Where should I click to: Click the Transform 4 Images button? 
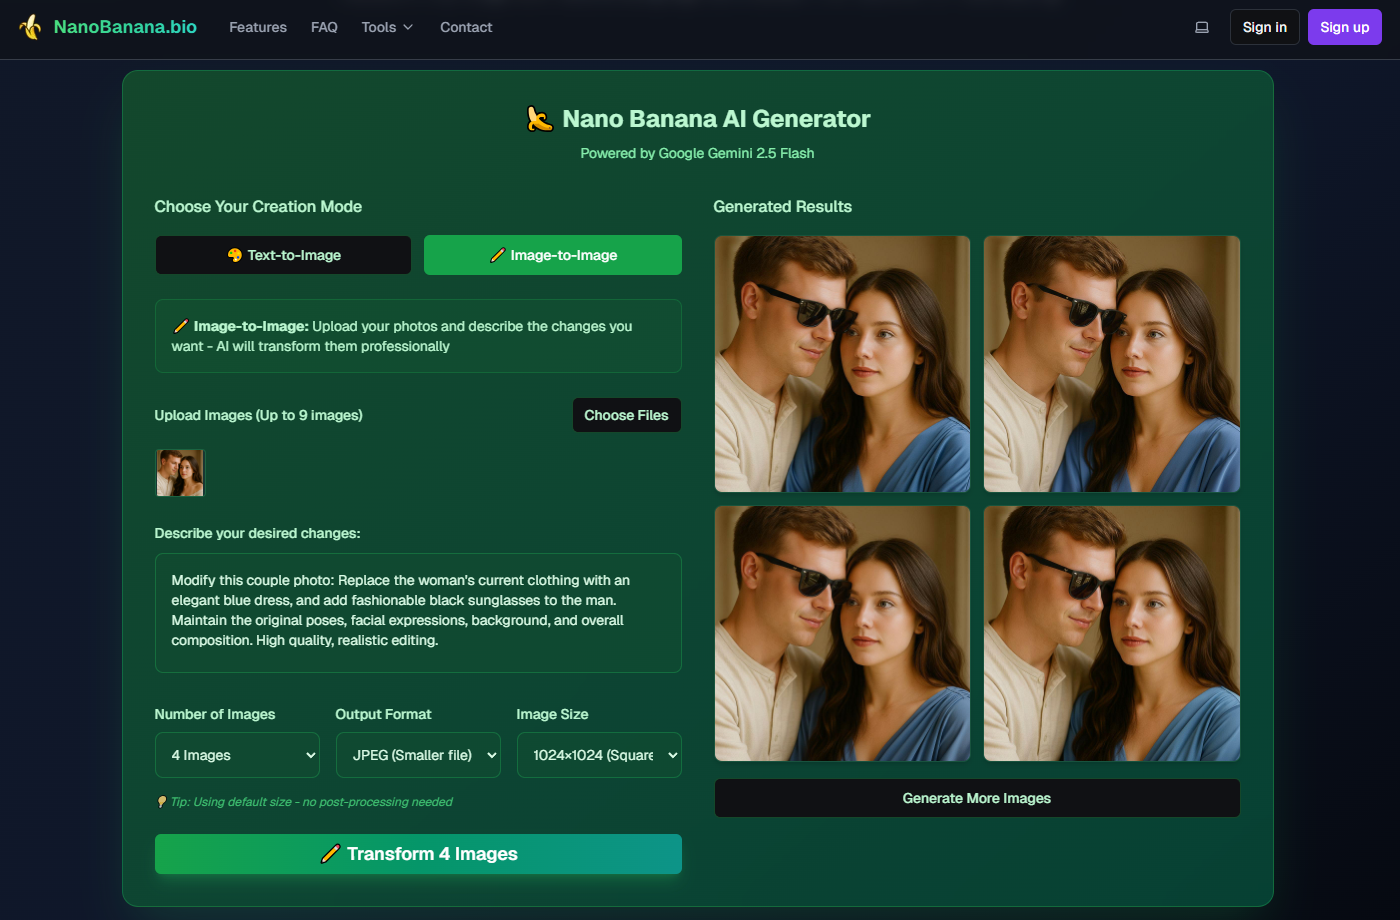coord(418,854)
